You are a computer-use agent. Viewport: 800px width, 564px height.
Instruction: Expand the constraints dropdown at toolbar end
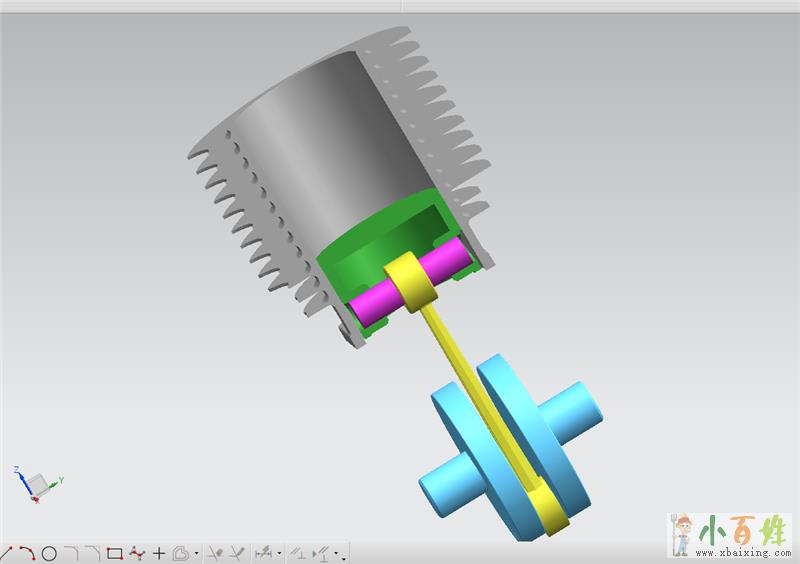(343, 555)
